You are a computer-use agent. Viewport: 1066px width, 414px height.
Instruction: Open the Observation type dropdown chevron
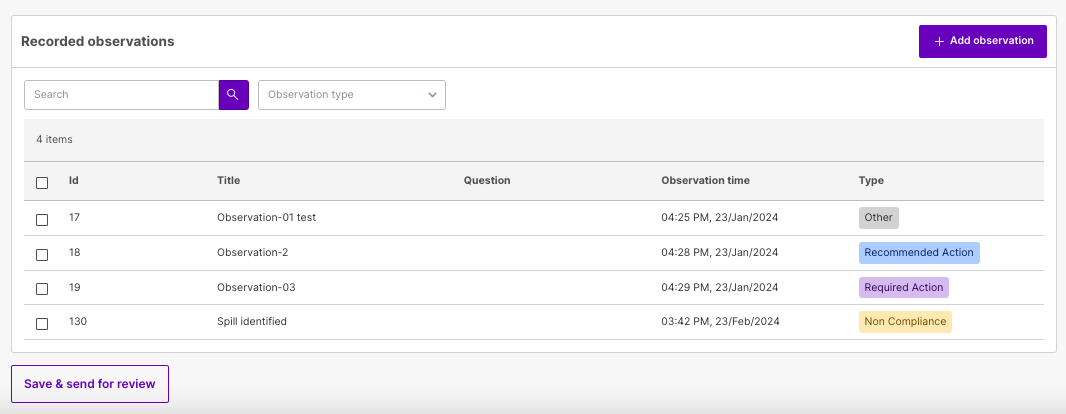click(432, 94)
